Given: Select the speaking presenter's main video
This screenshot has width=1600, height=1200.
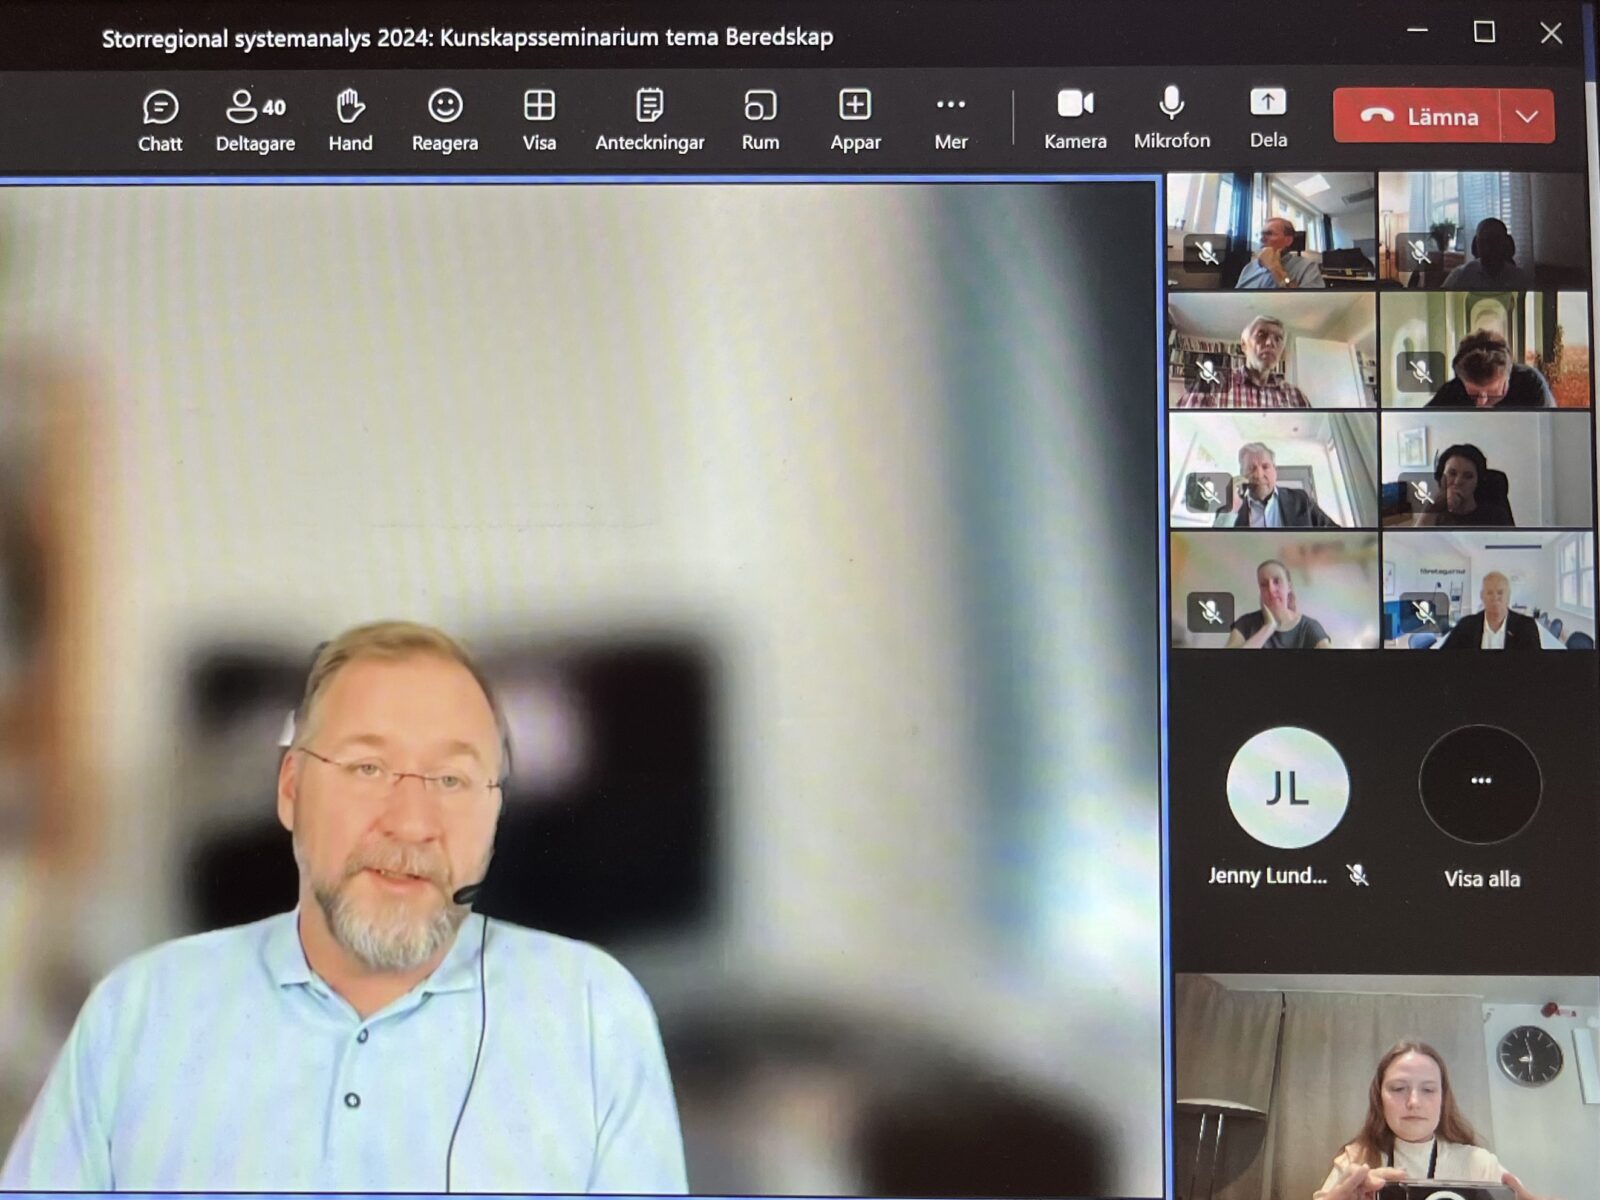Looking at the screenshot, I should [x=580, y=688].
